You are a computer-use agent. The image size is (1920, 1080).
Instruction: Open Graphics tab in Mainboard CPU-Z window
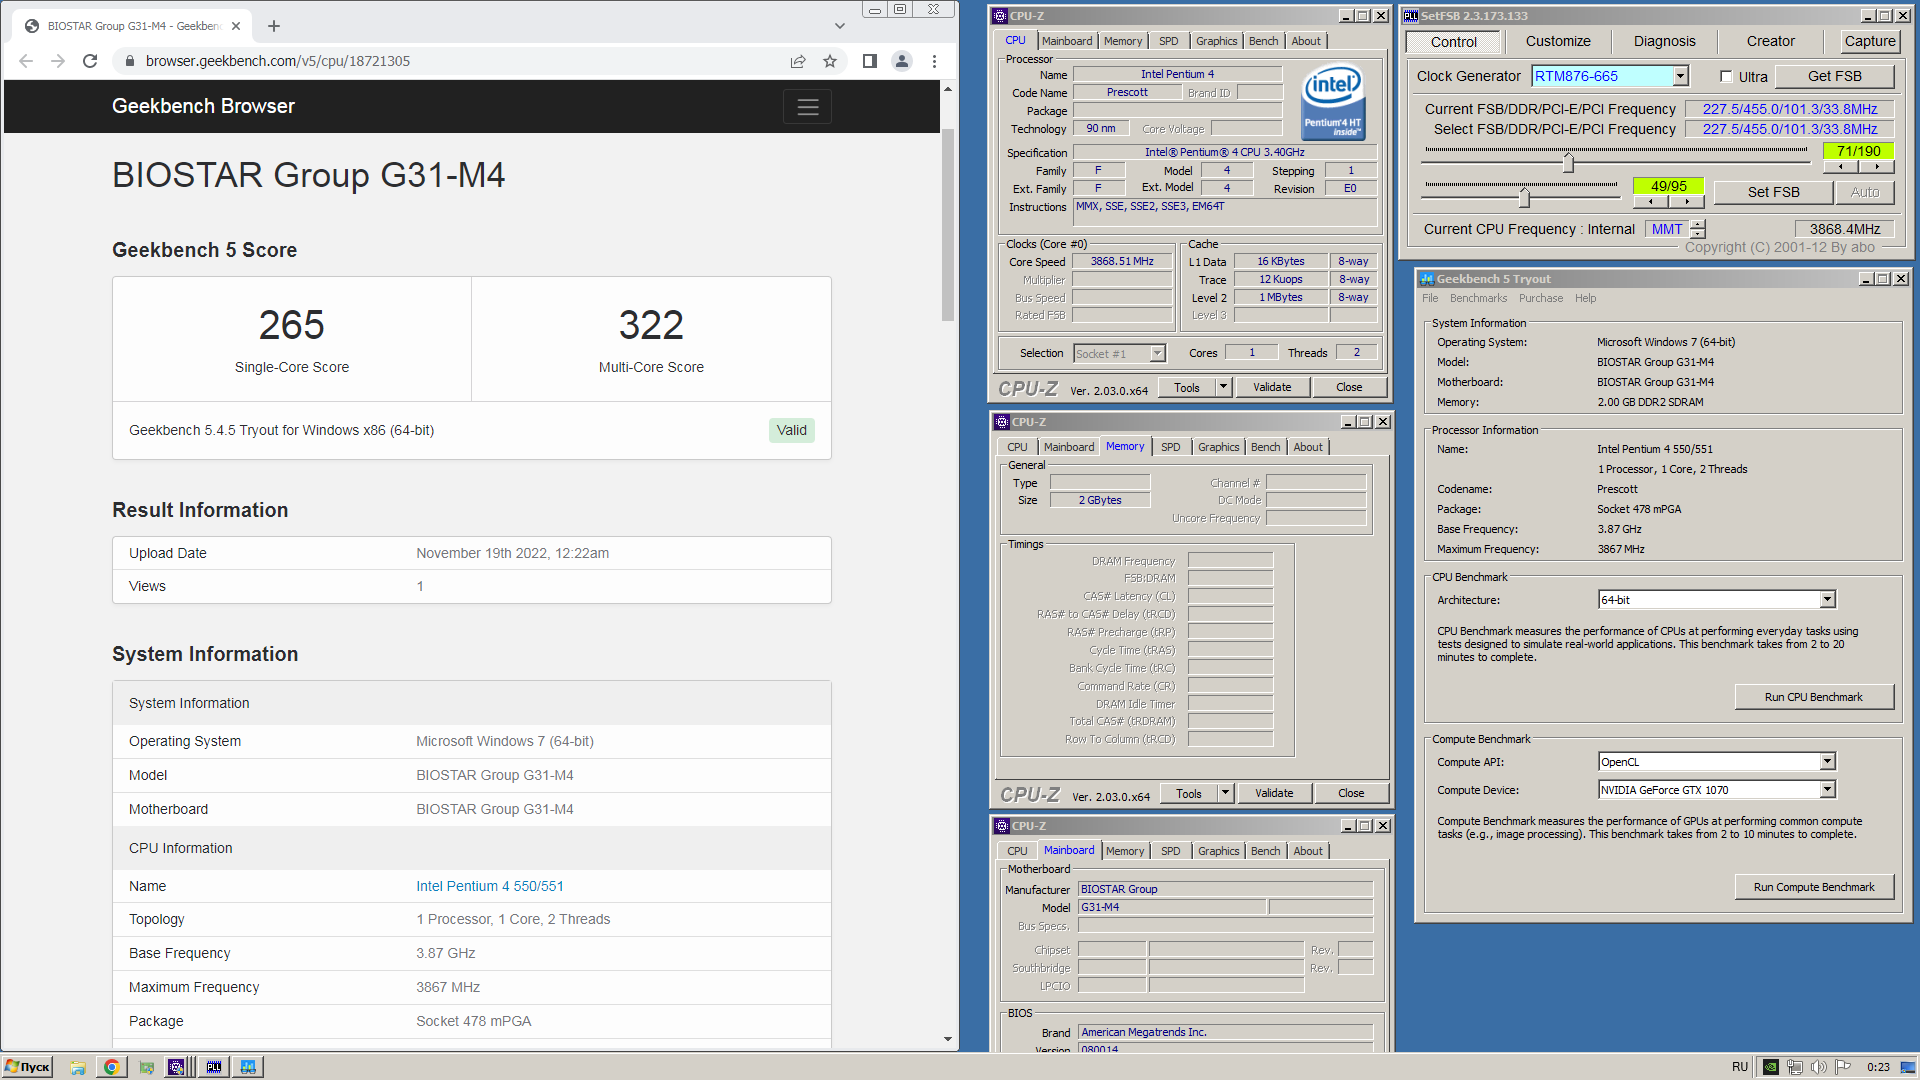pyautogui.click(x=1218, y=851)
